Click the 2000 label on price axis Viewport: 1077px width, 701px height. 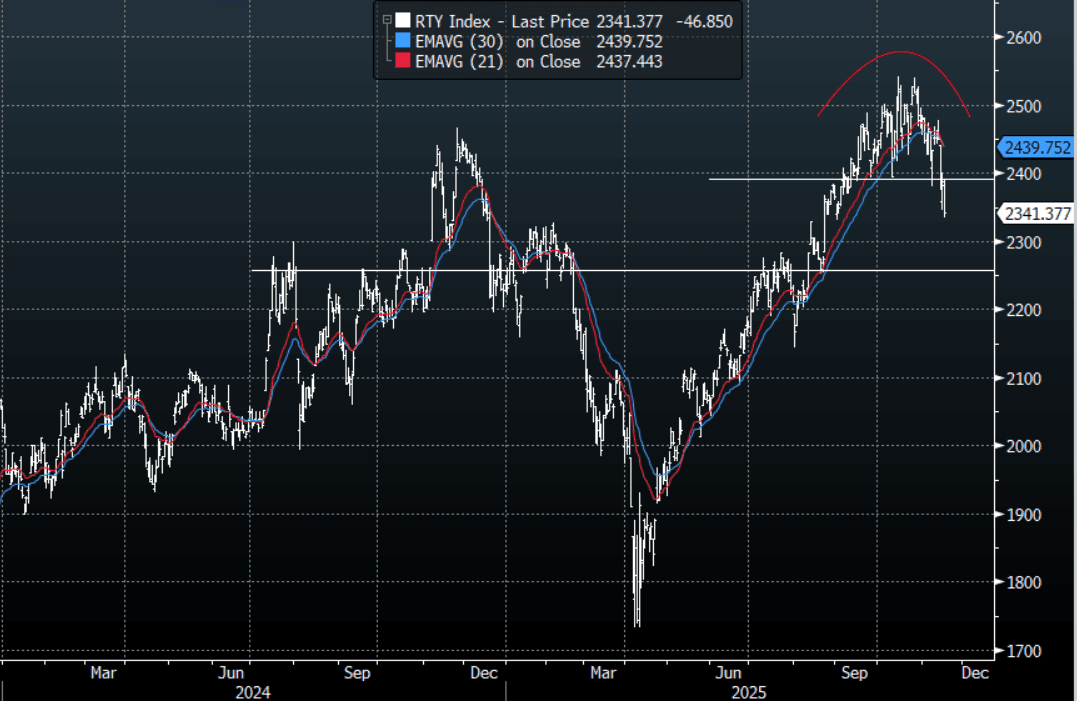coord(1024,447)
